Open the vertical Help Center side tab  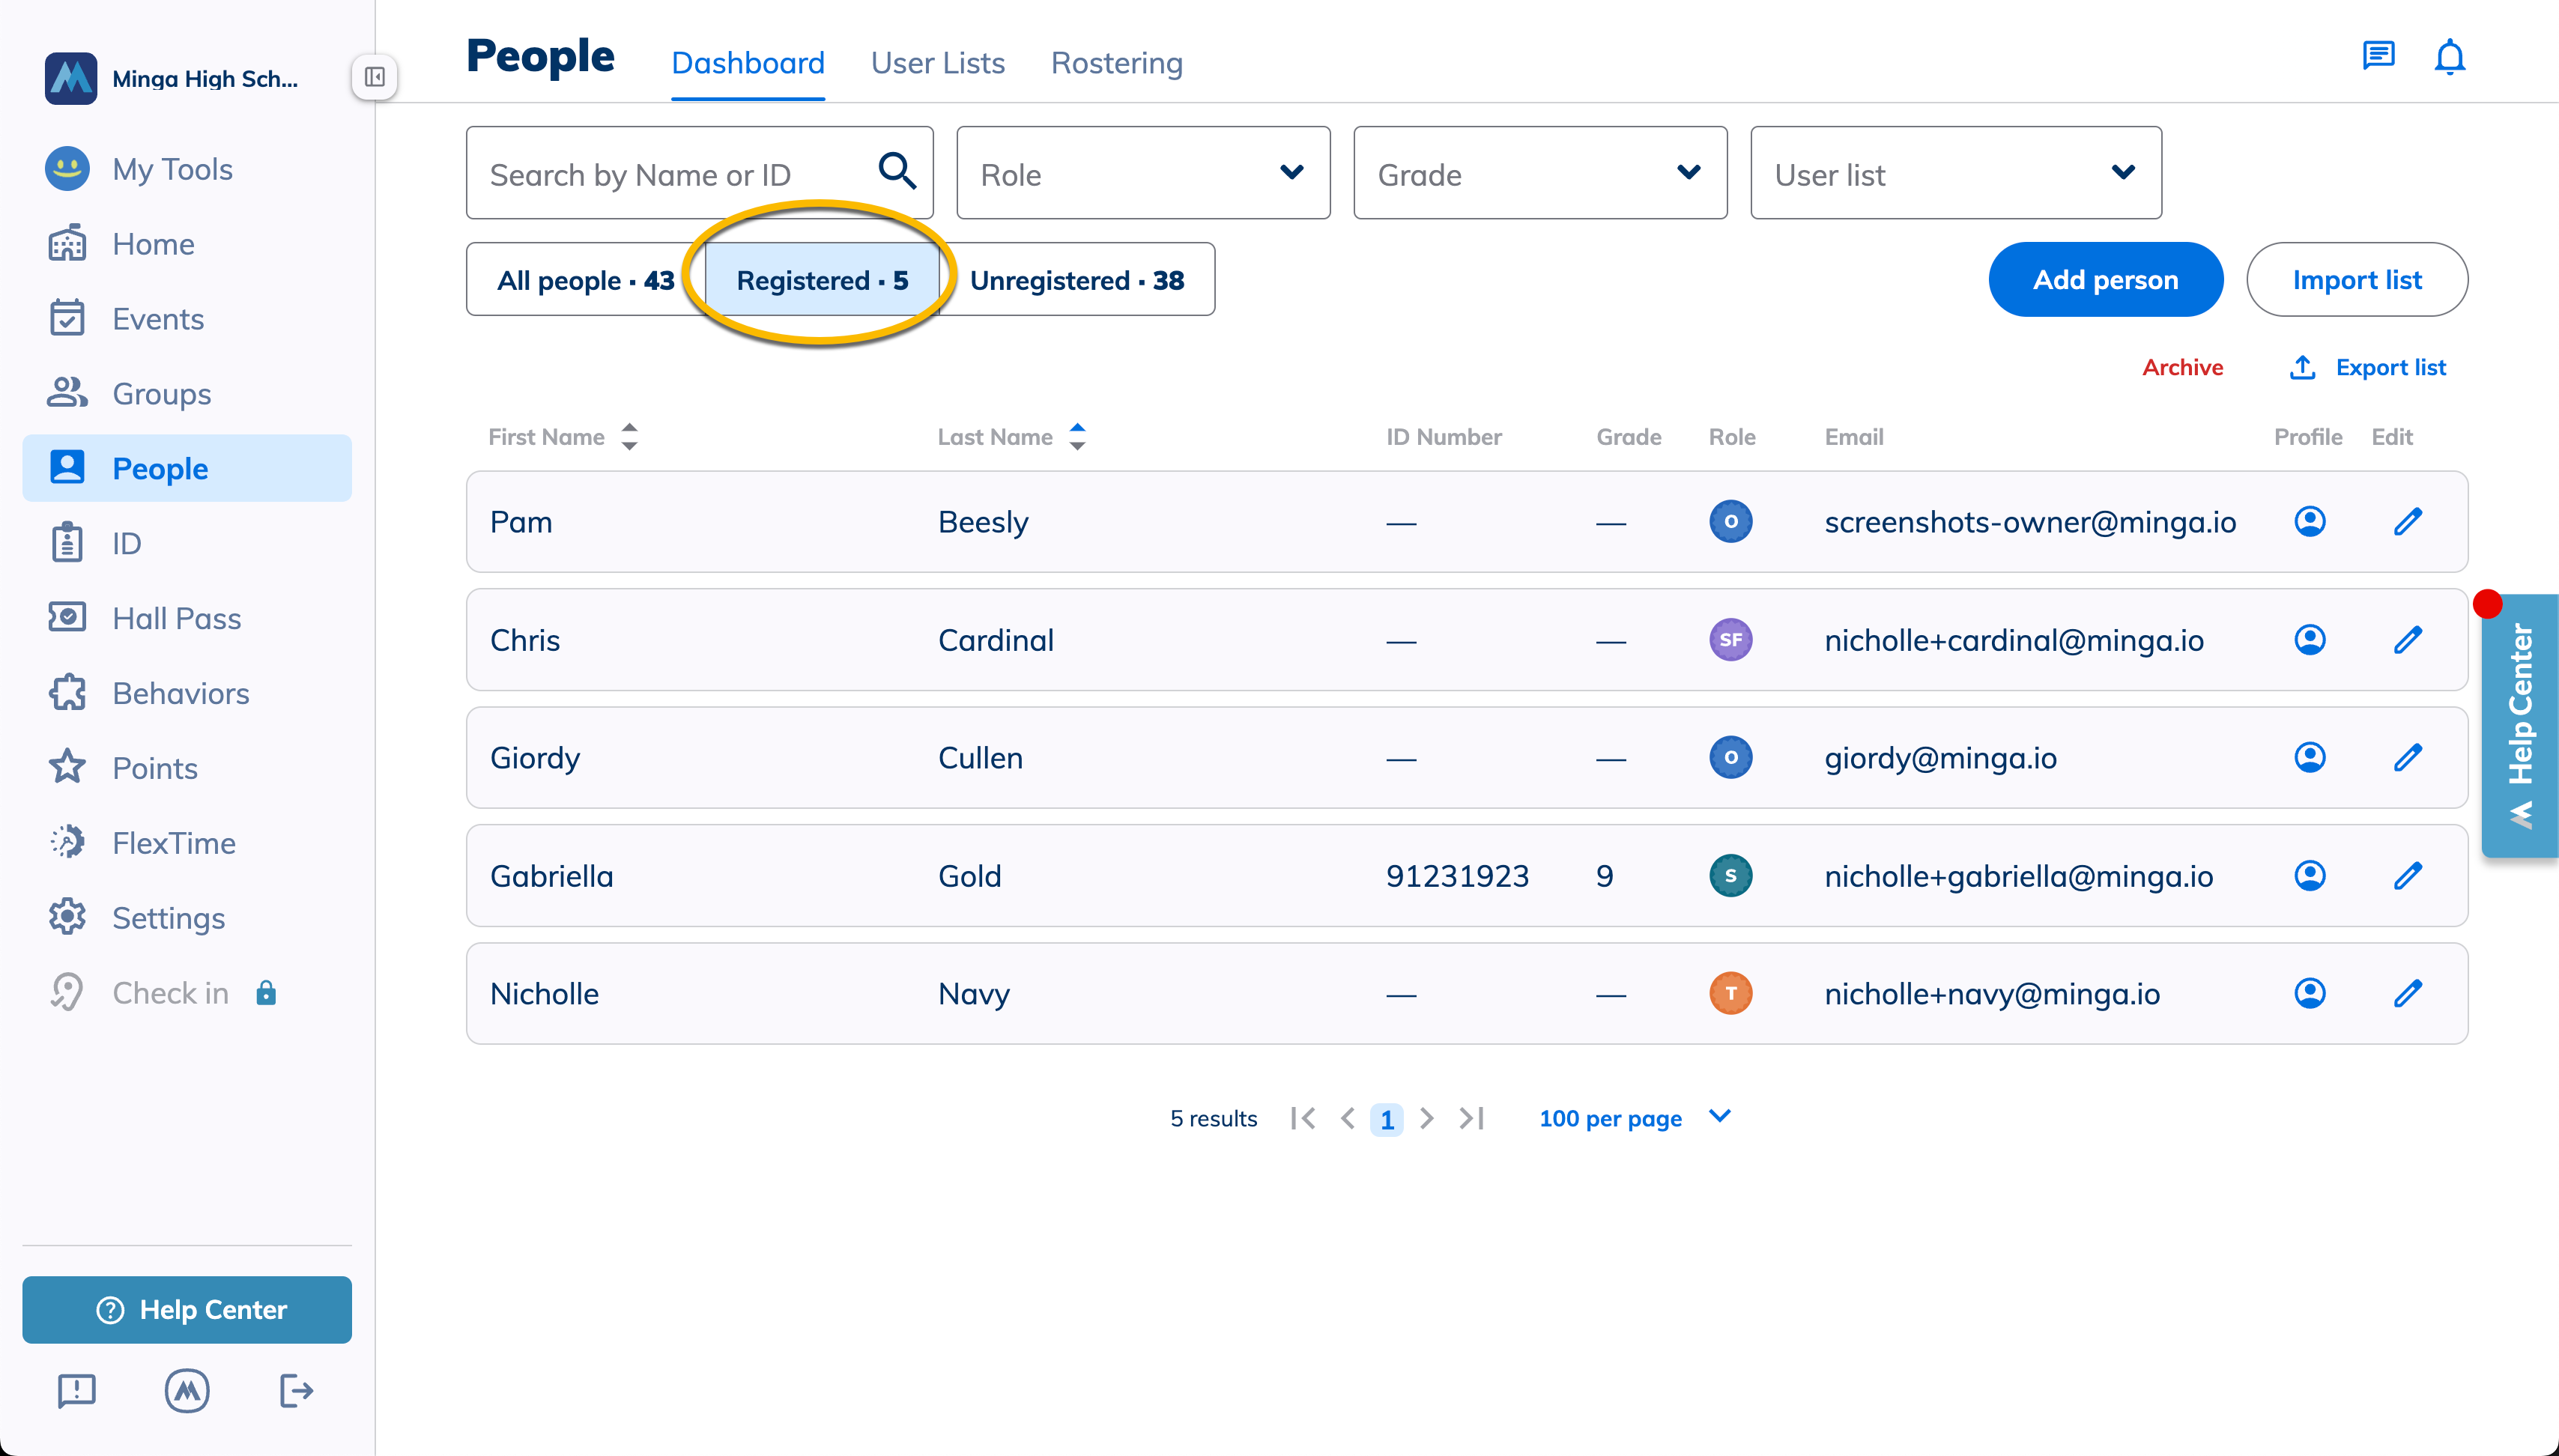click(2520, 725)
